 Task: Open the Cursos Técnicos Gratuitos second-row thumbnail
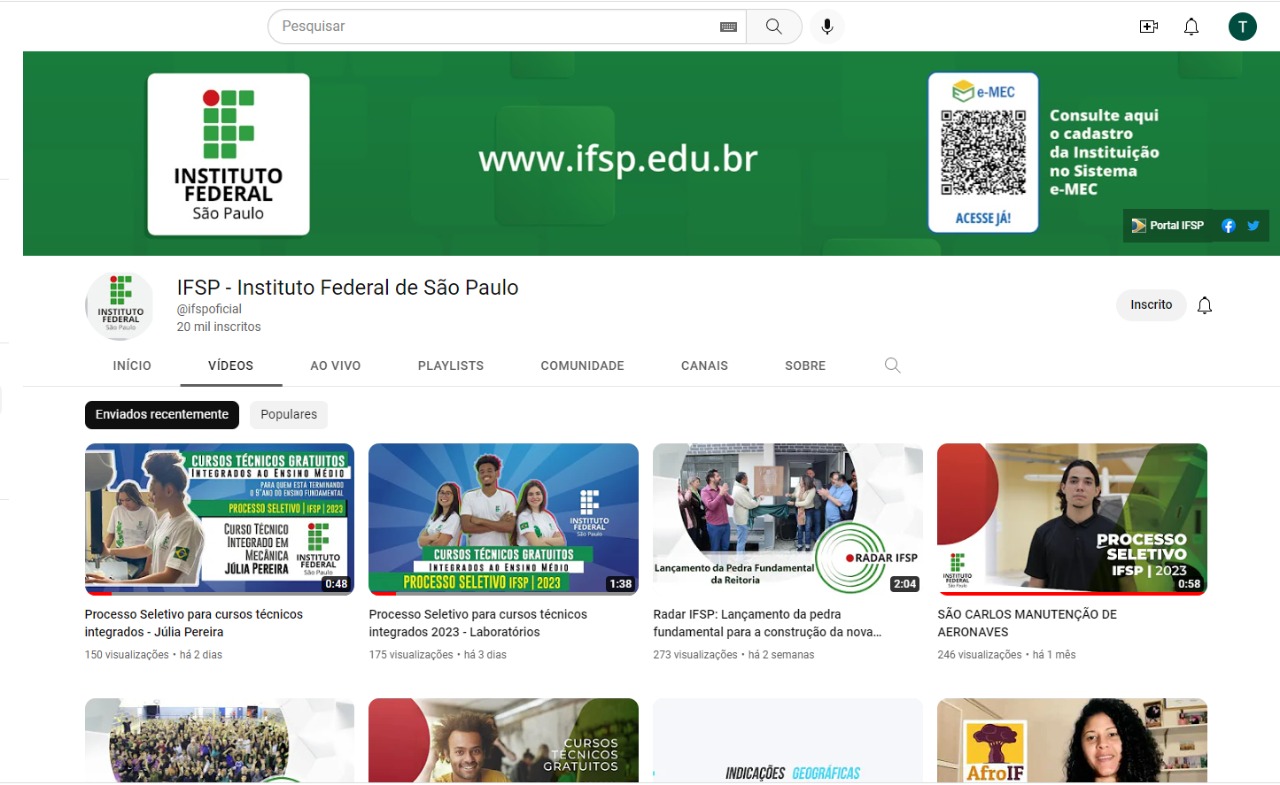[x=504, y=740]
